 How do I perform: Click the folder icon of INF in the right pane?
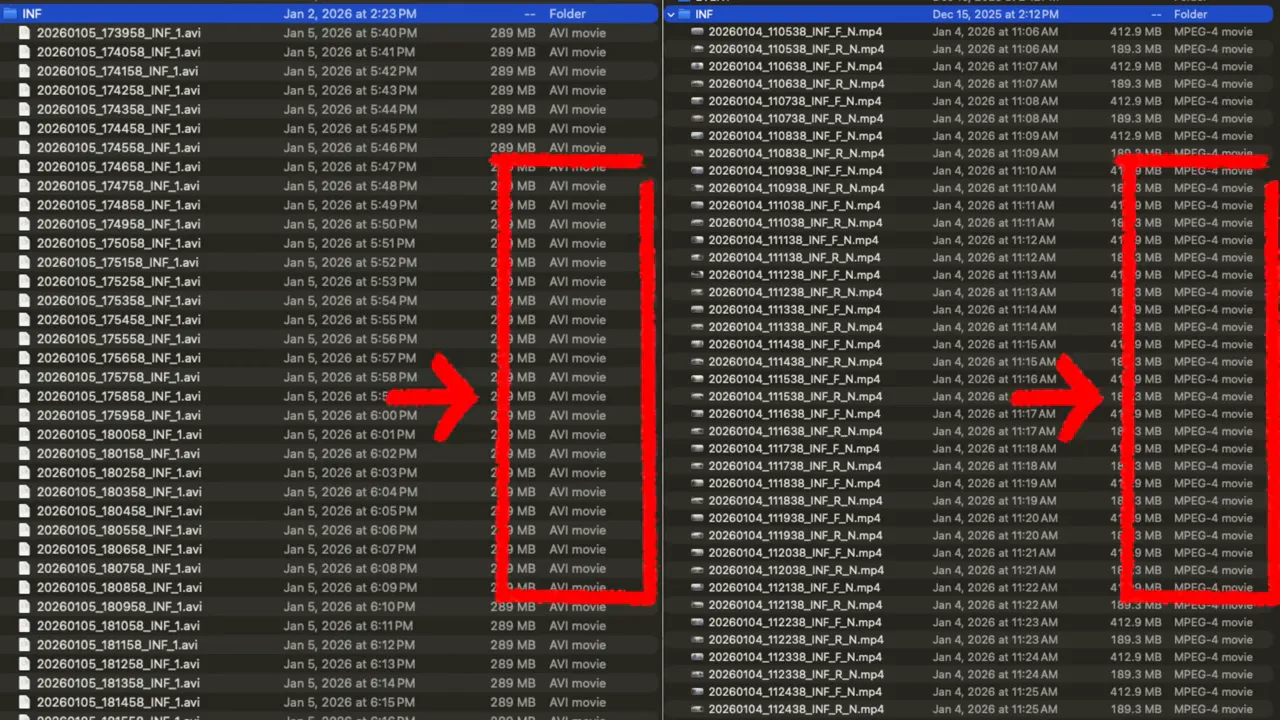[684, 14]
